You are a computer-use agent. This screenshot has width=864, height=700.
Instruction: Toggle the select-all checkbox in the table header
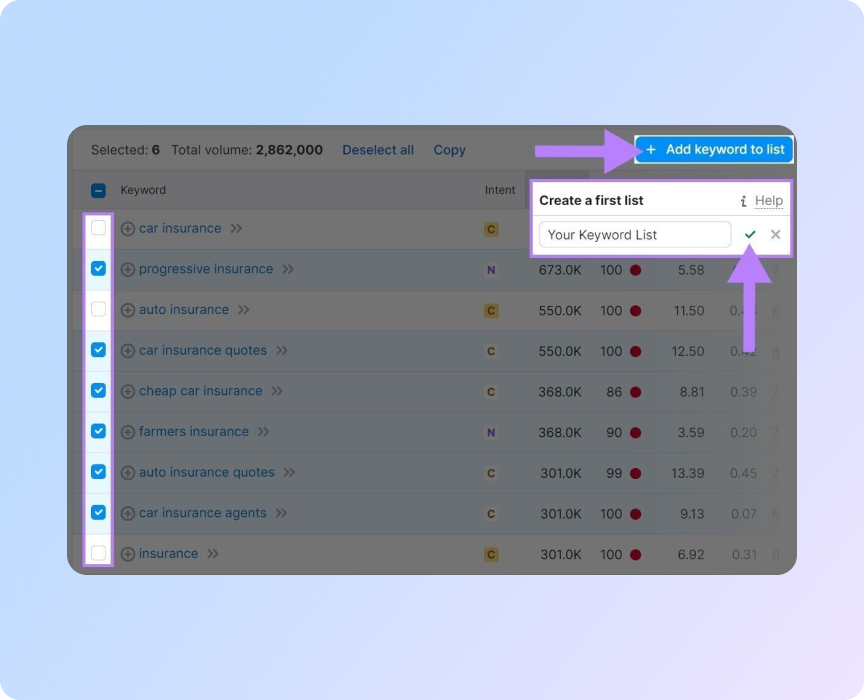pos(98,189)
